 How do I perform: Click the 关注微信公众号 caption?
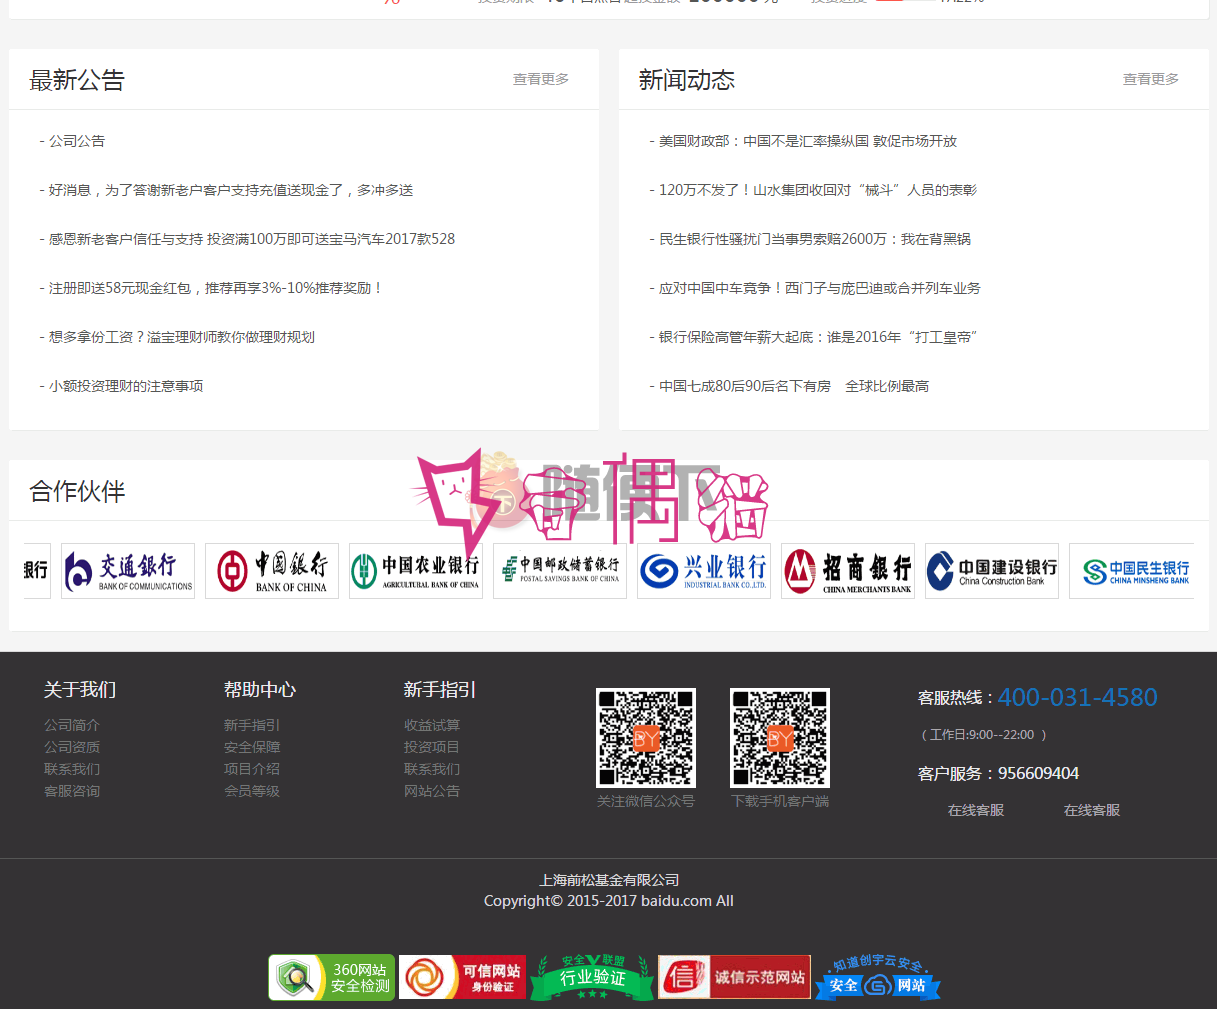tap(646, 801)
